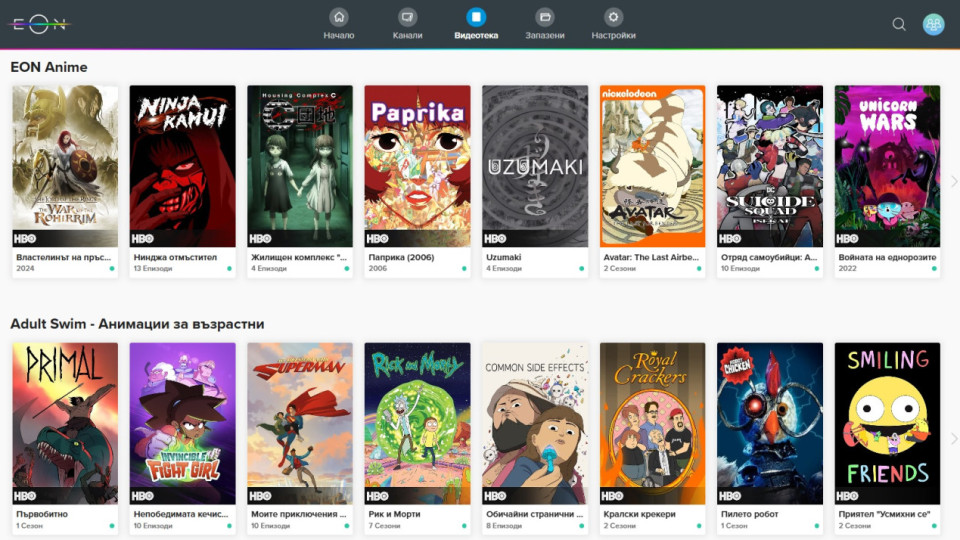960x540 pixels.
Task: Click the title 'Войната на еднорозите'
Action: click(888, 258)
